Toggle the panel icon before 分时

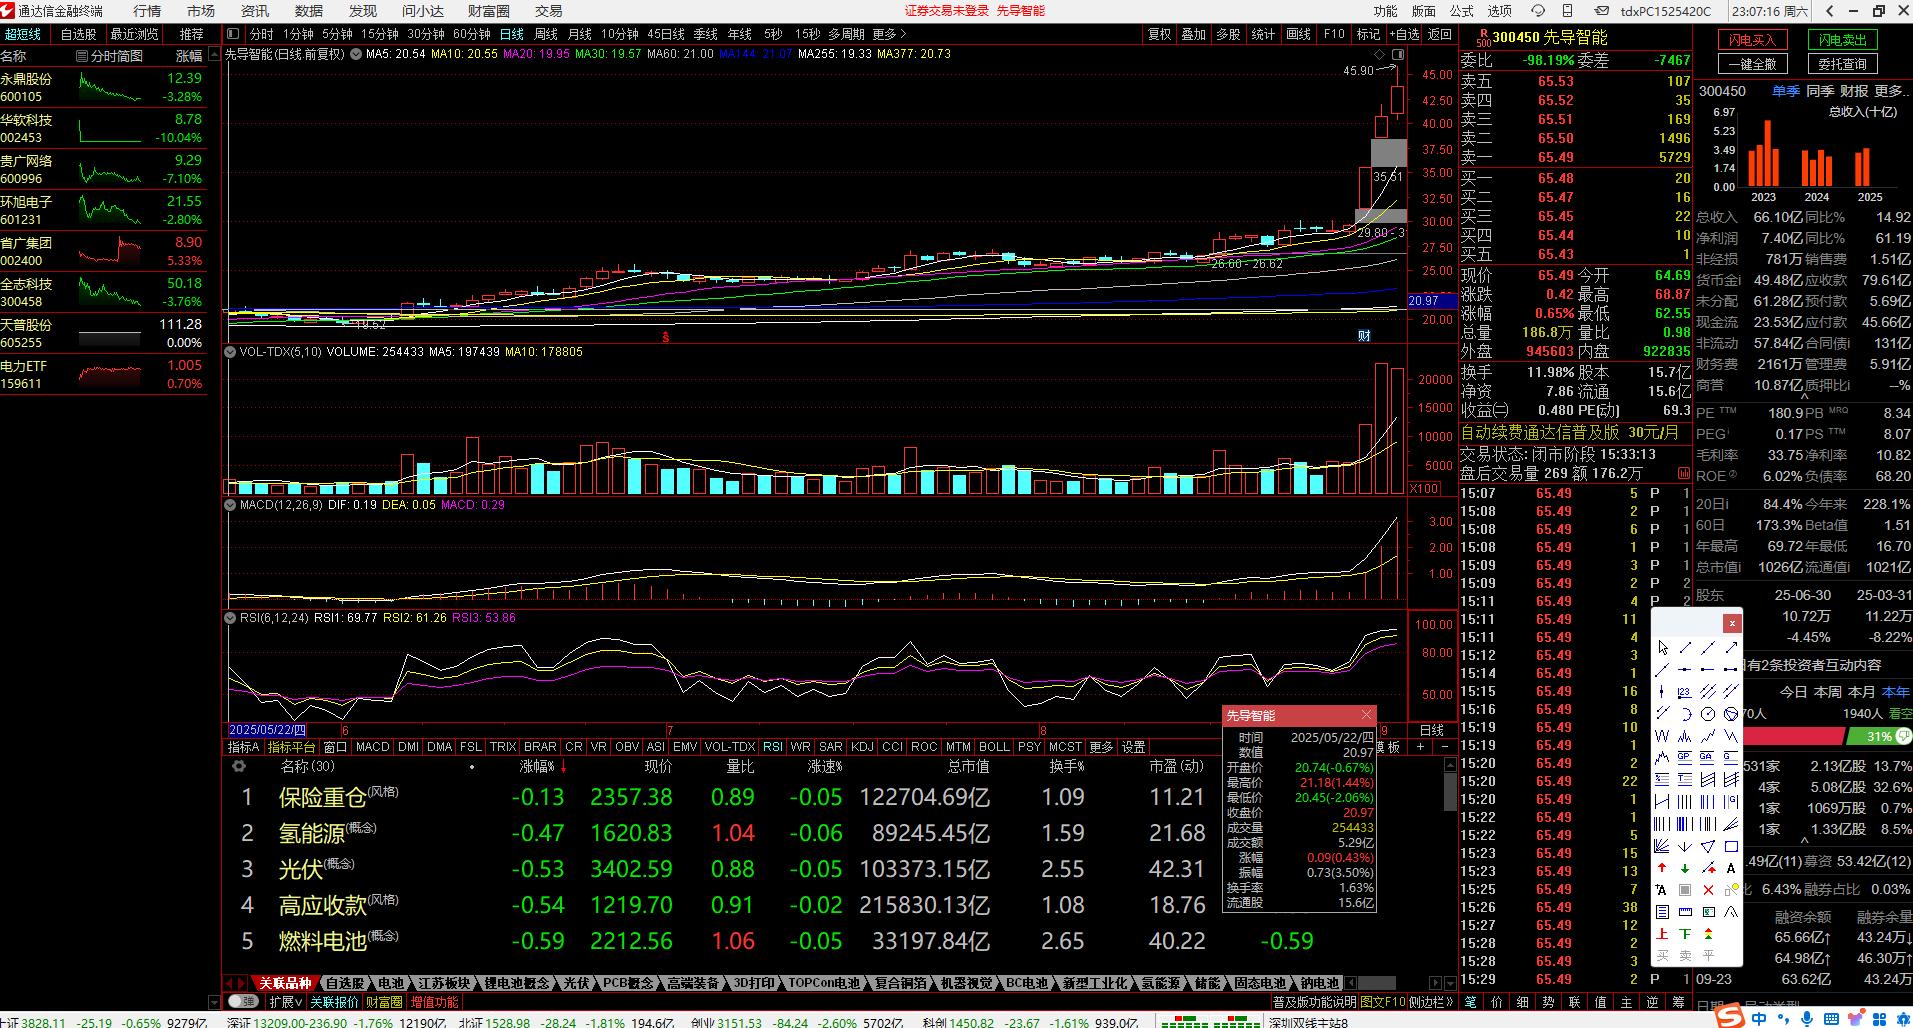(233, 34)
